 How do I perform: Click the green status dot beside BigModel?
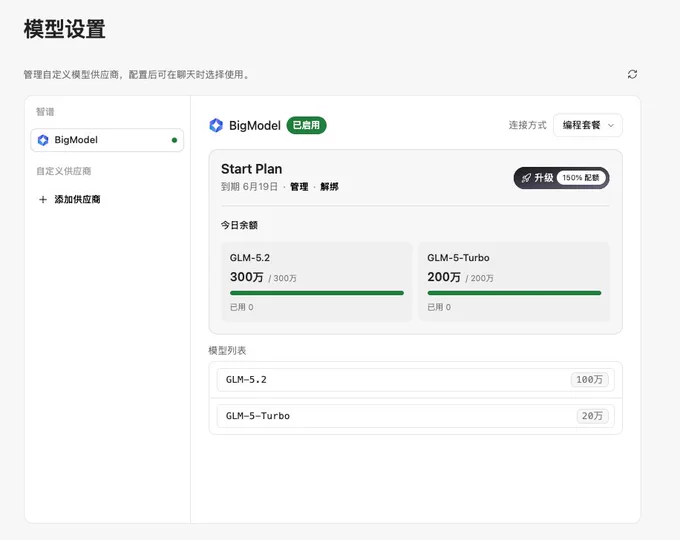(174, 140)
